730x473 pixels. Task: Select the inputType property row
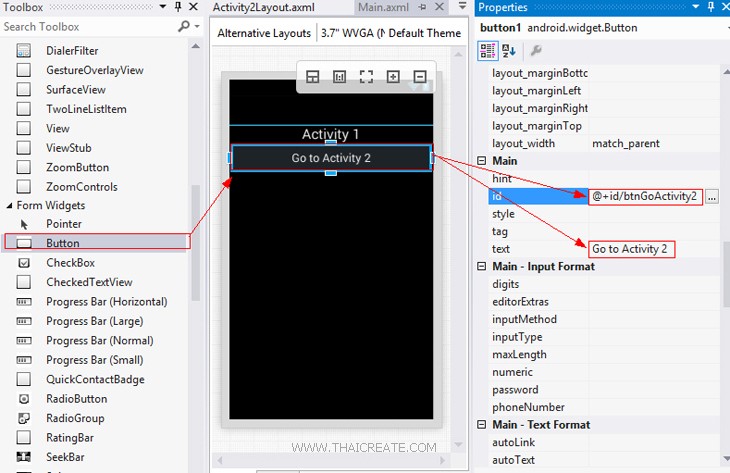tap(603, 337)
